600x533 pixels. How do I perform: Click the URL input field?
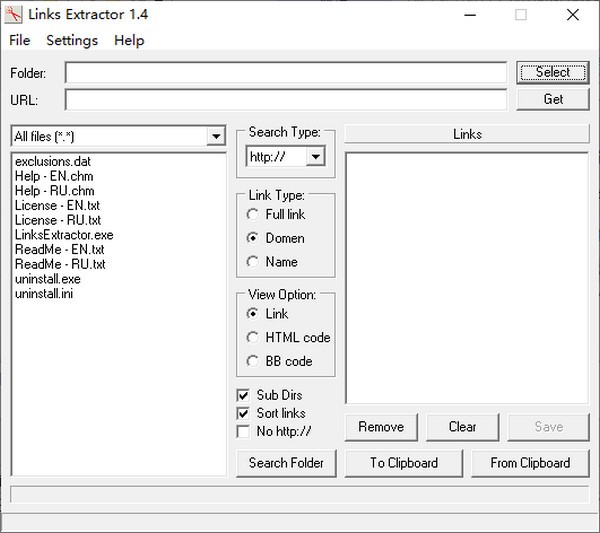click(x=286, y=100)
